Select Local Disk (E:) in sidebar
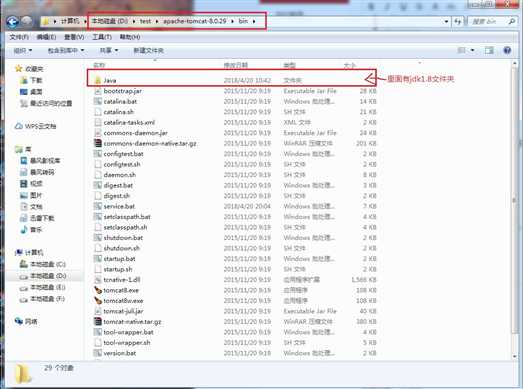Viewport: 523px width, 389px height. tap(42, 287)
